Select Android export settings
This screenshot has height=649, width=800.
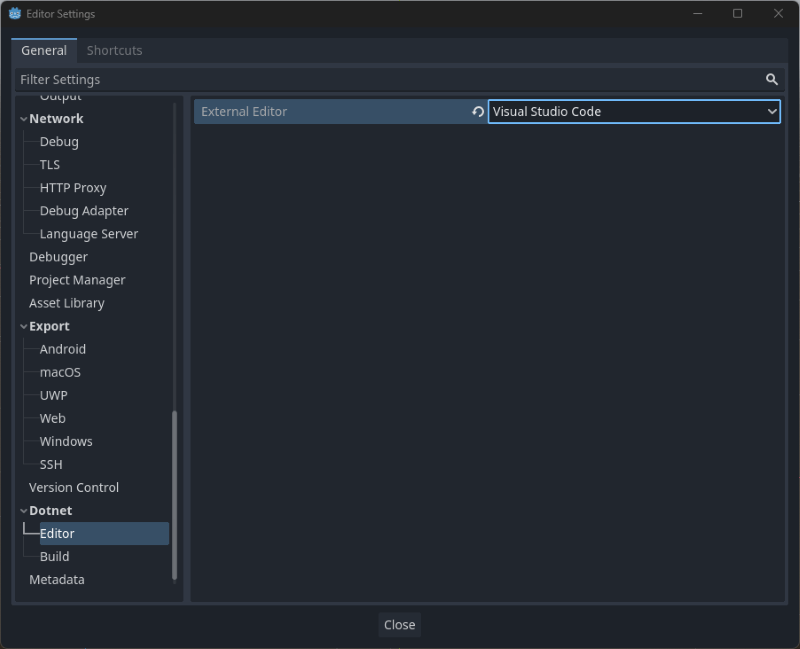click(x=62, y=349)
